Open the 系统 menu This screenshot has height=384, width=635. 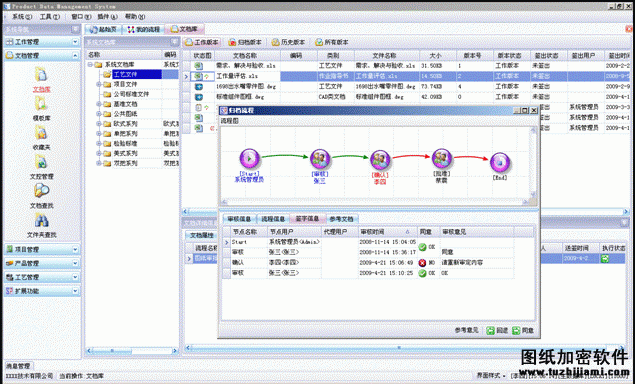point(21,17)
